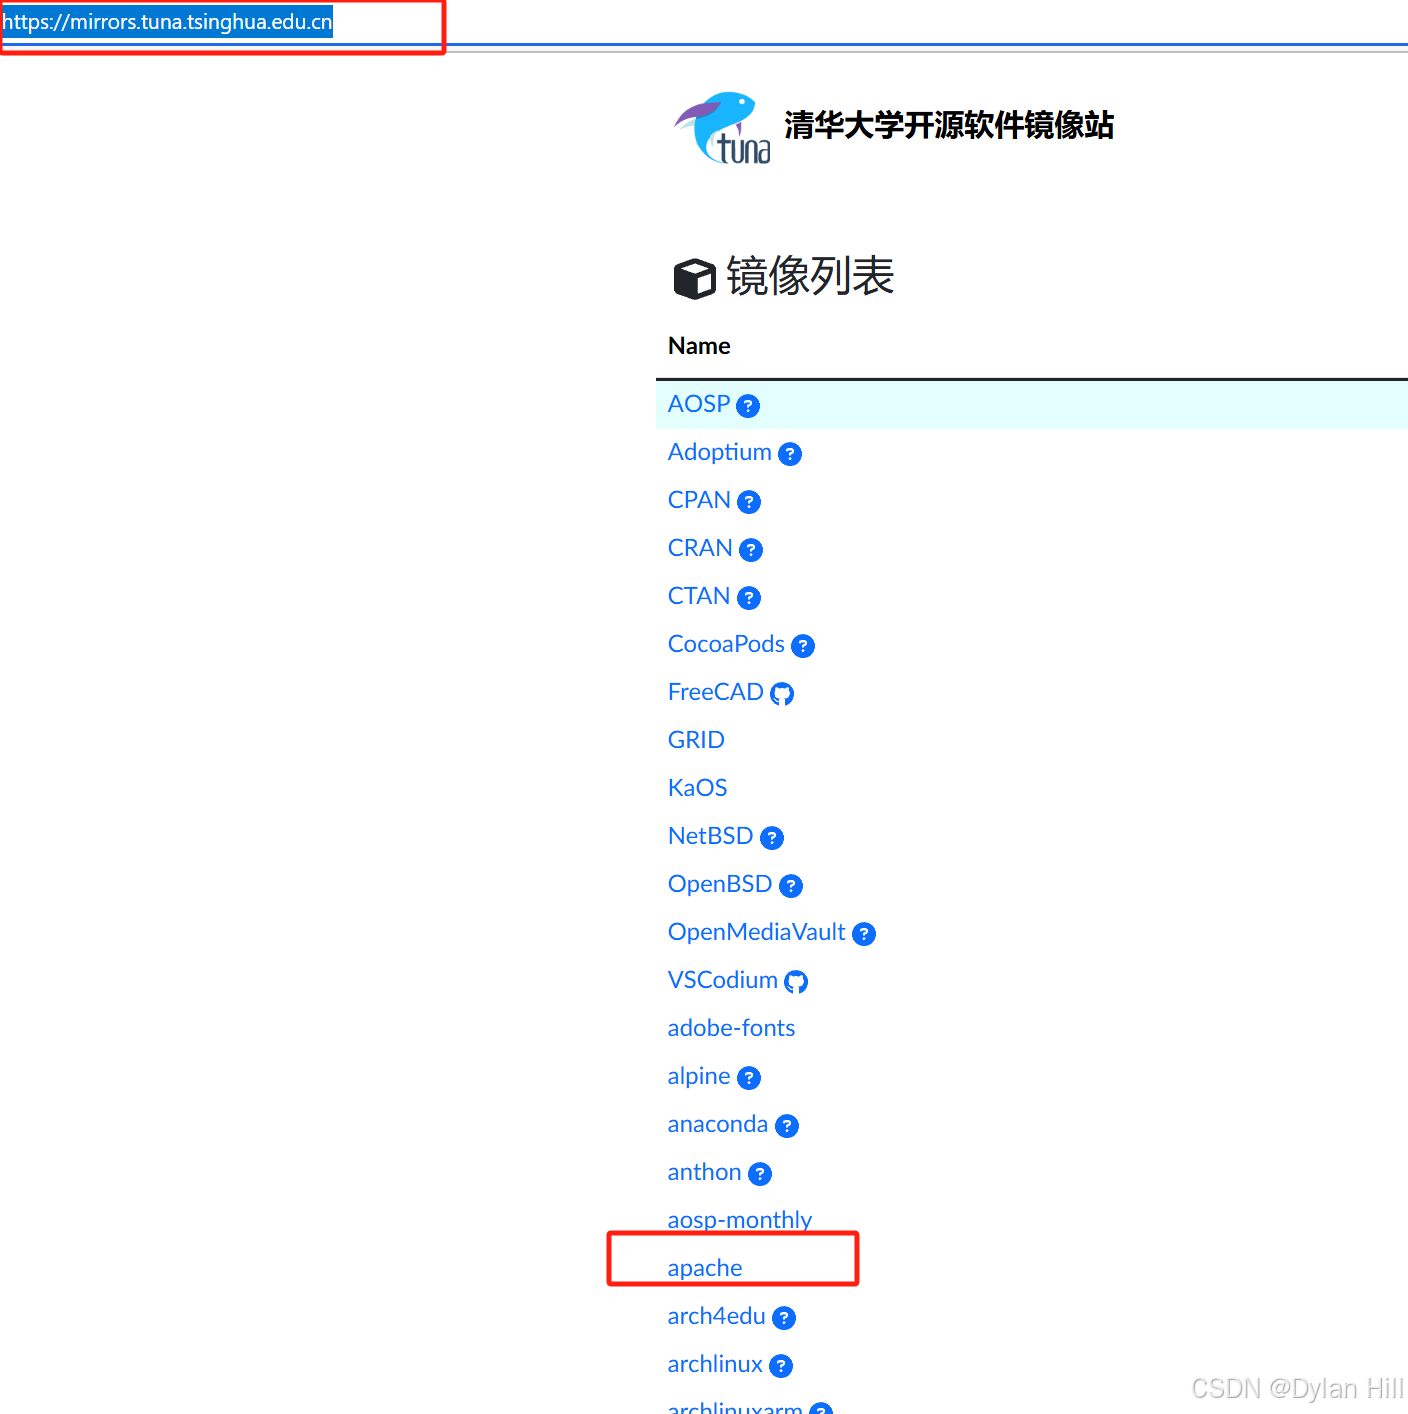1408x1414 pixels.
Task: Open the VSCodium mirror link
Action: (723, 980)
